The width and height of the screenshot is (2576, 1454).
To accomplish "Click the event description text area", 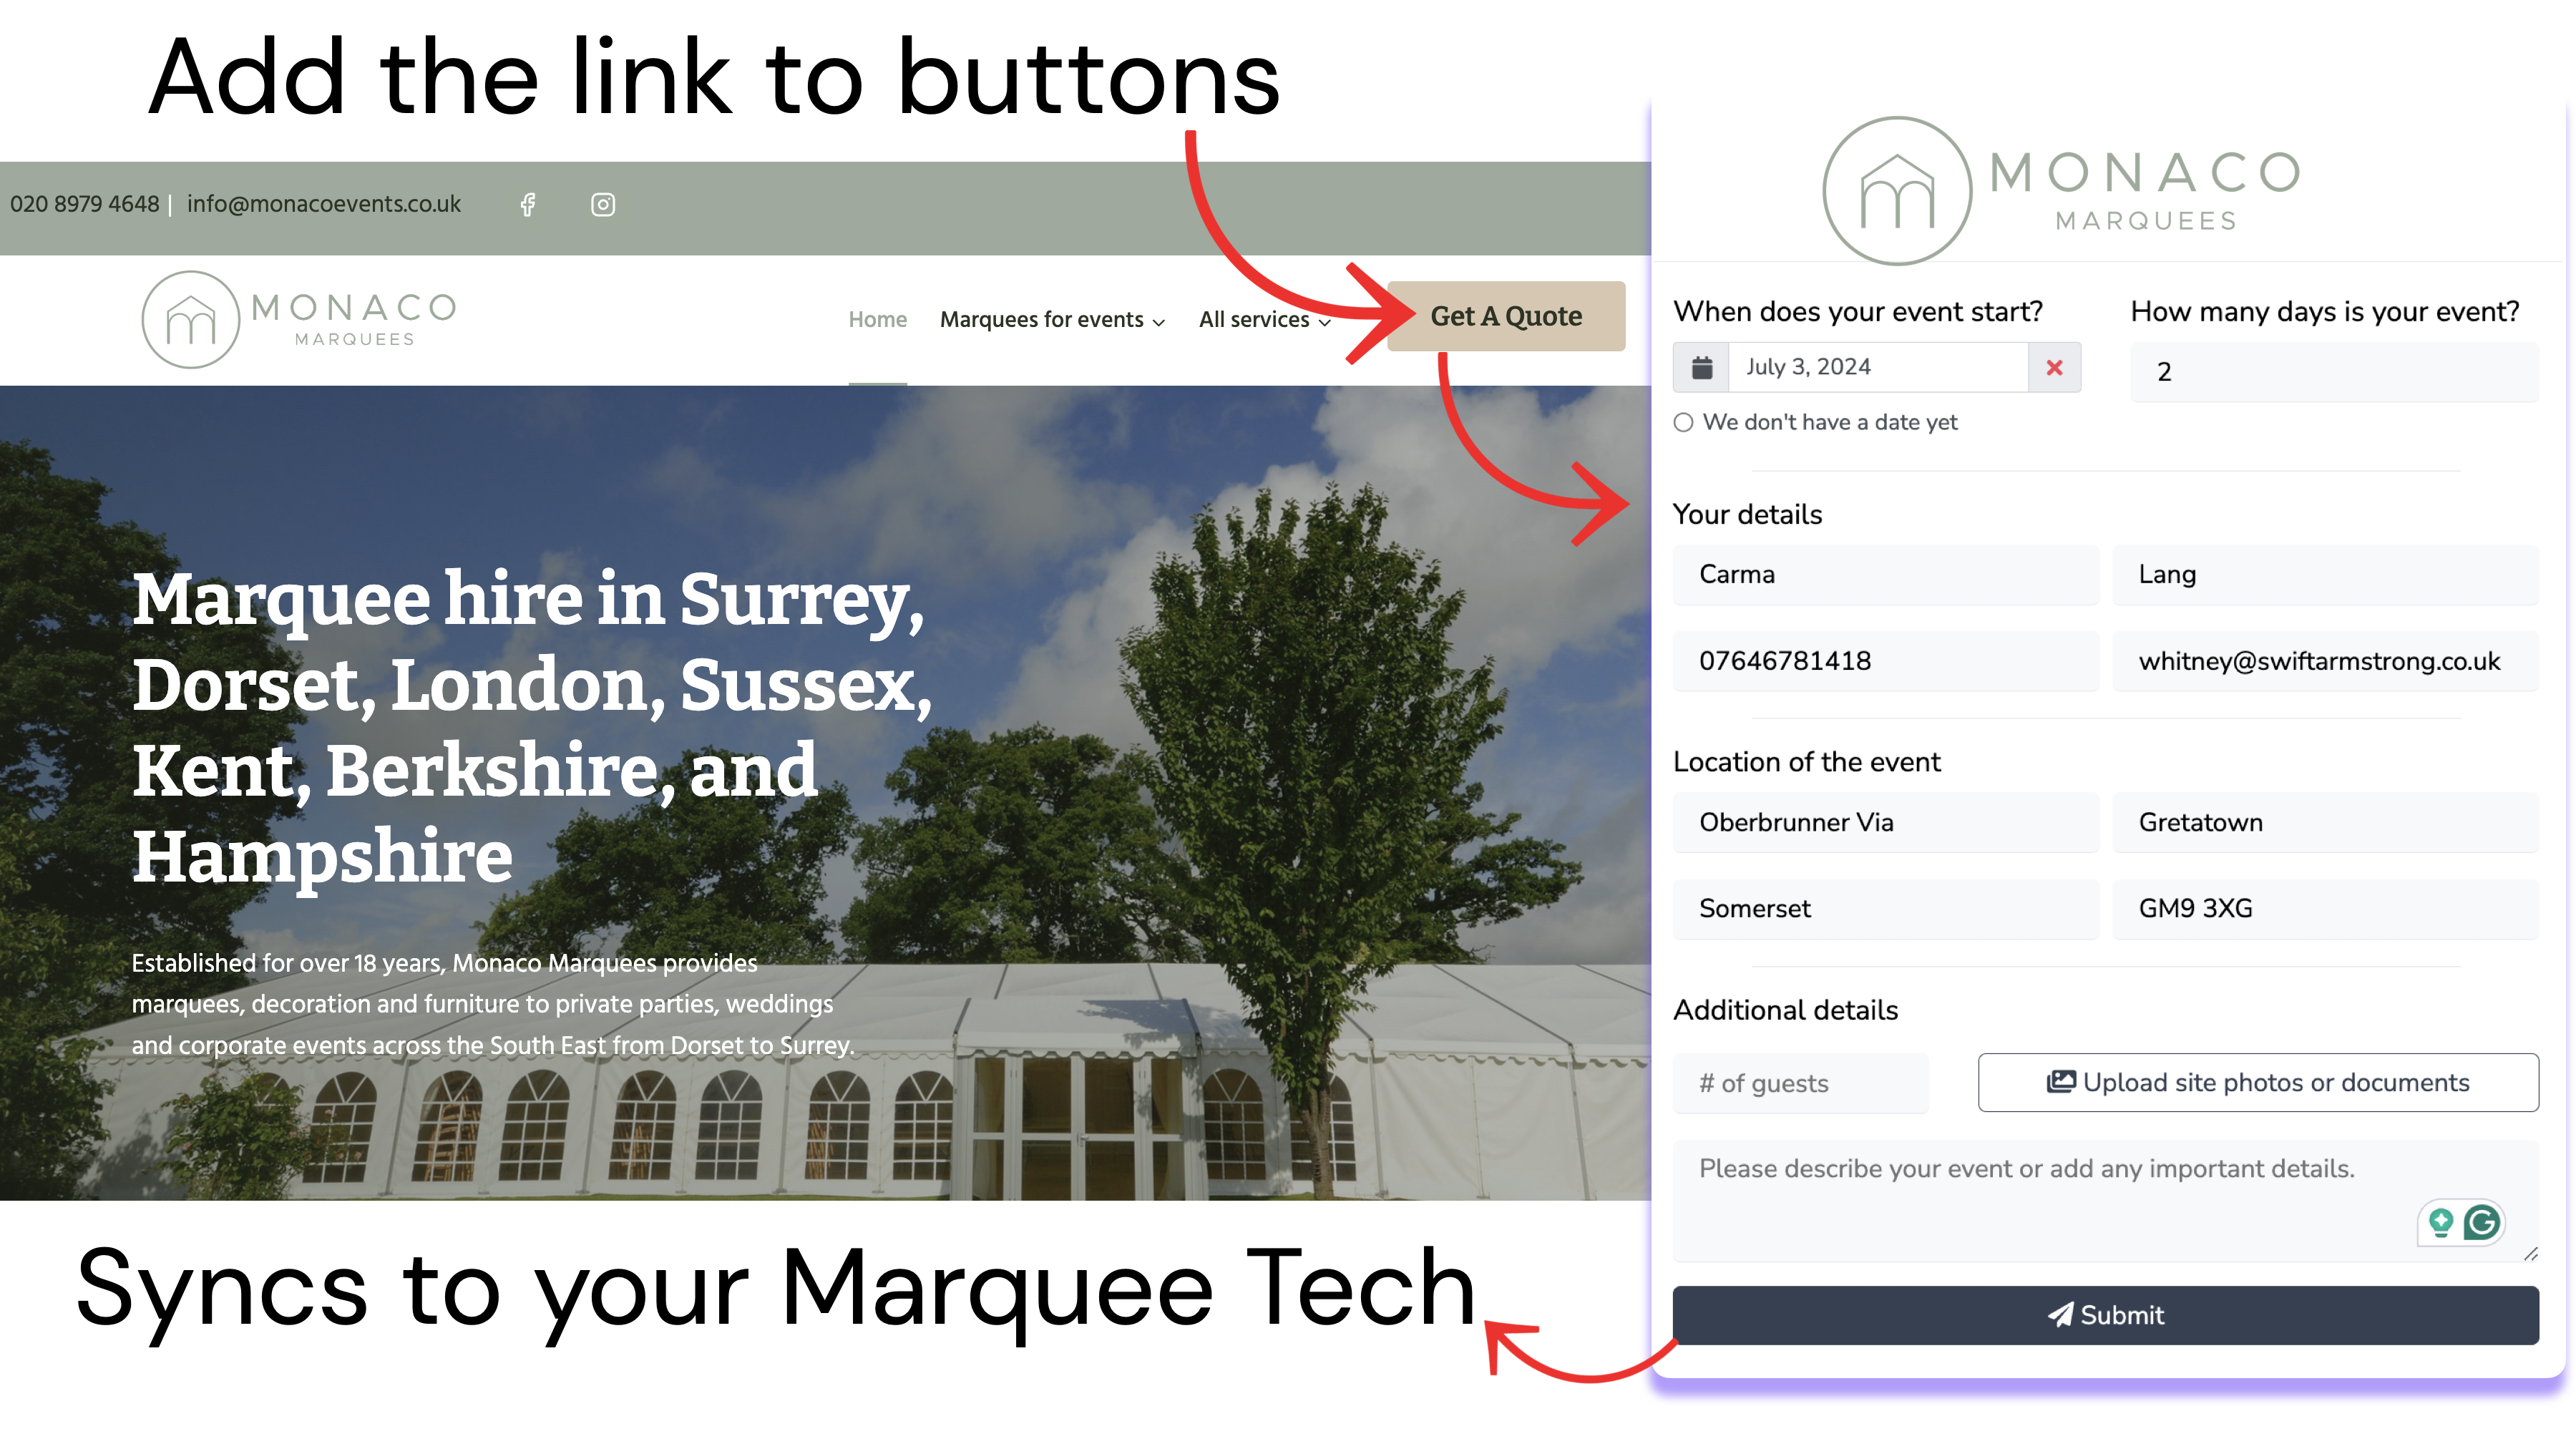I will click(2105, 1200).
